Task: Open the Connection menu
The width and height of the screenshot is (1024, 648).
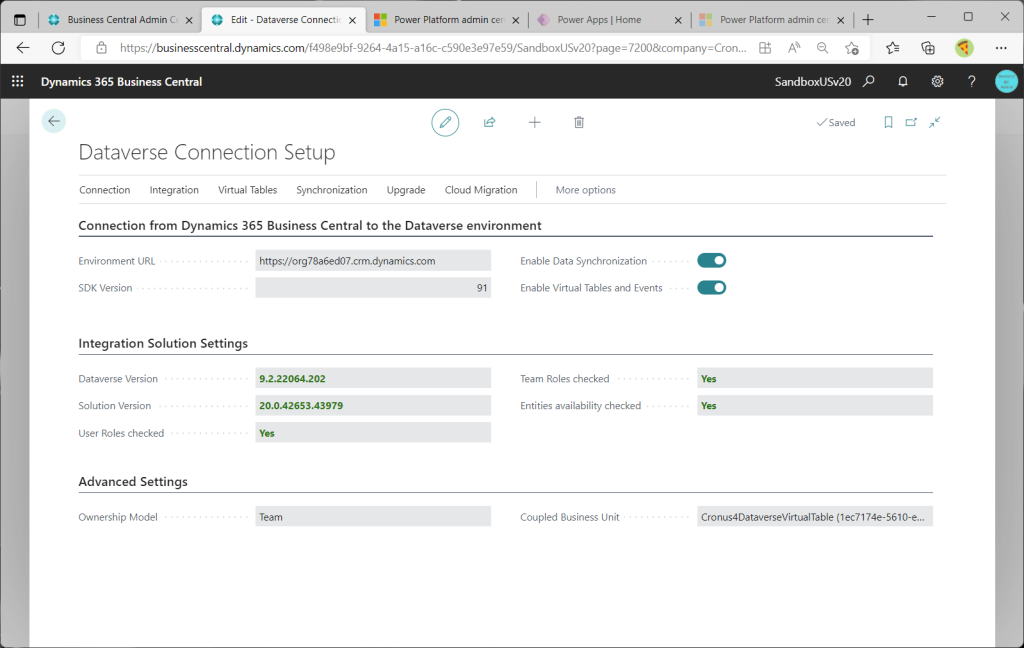Action: (104, 190)
